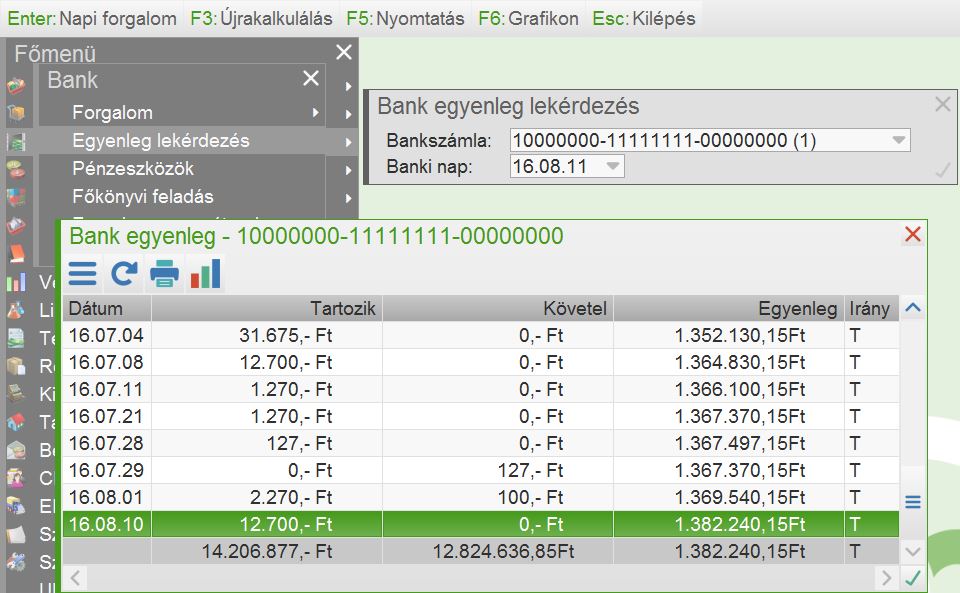
Task: Click the sidebar icon left of Forgalom
Action: coord(17,113)
